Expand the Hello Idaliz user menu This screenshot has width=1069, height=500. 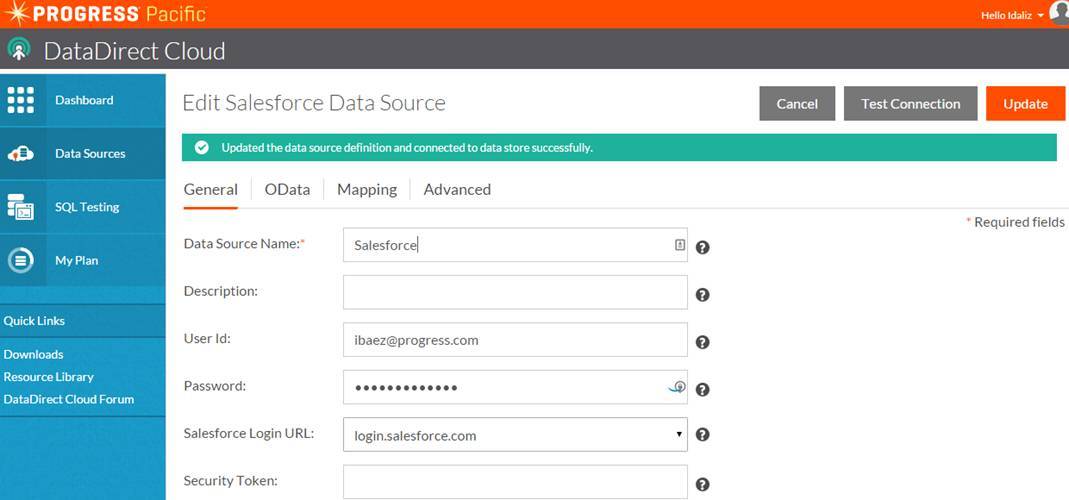(1012, 15)
